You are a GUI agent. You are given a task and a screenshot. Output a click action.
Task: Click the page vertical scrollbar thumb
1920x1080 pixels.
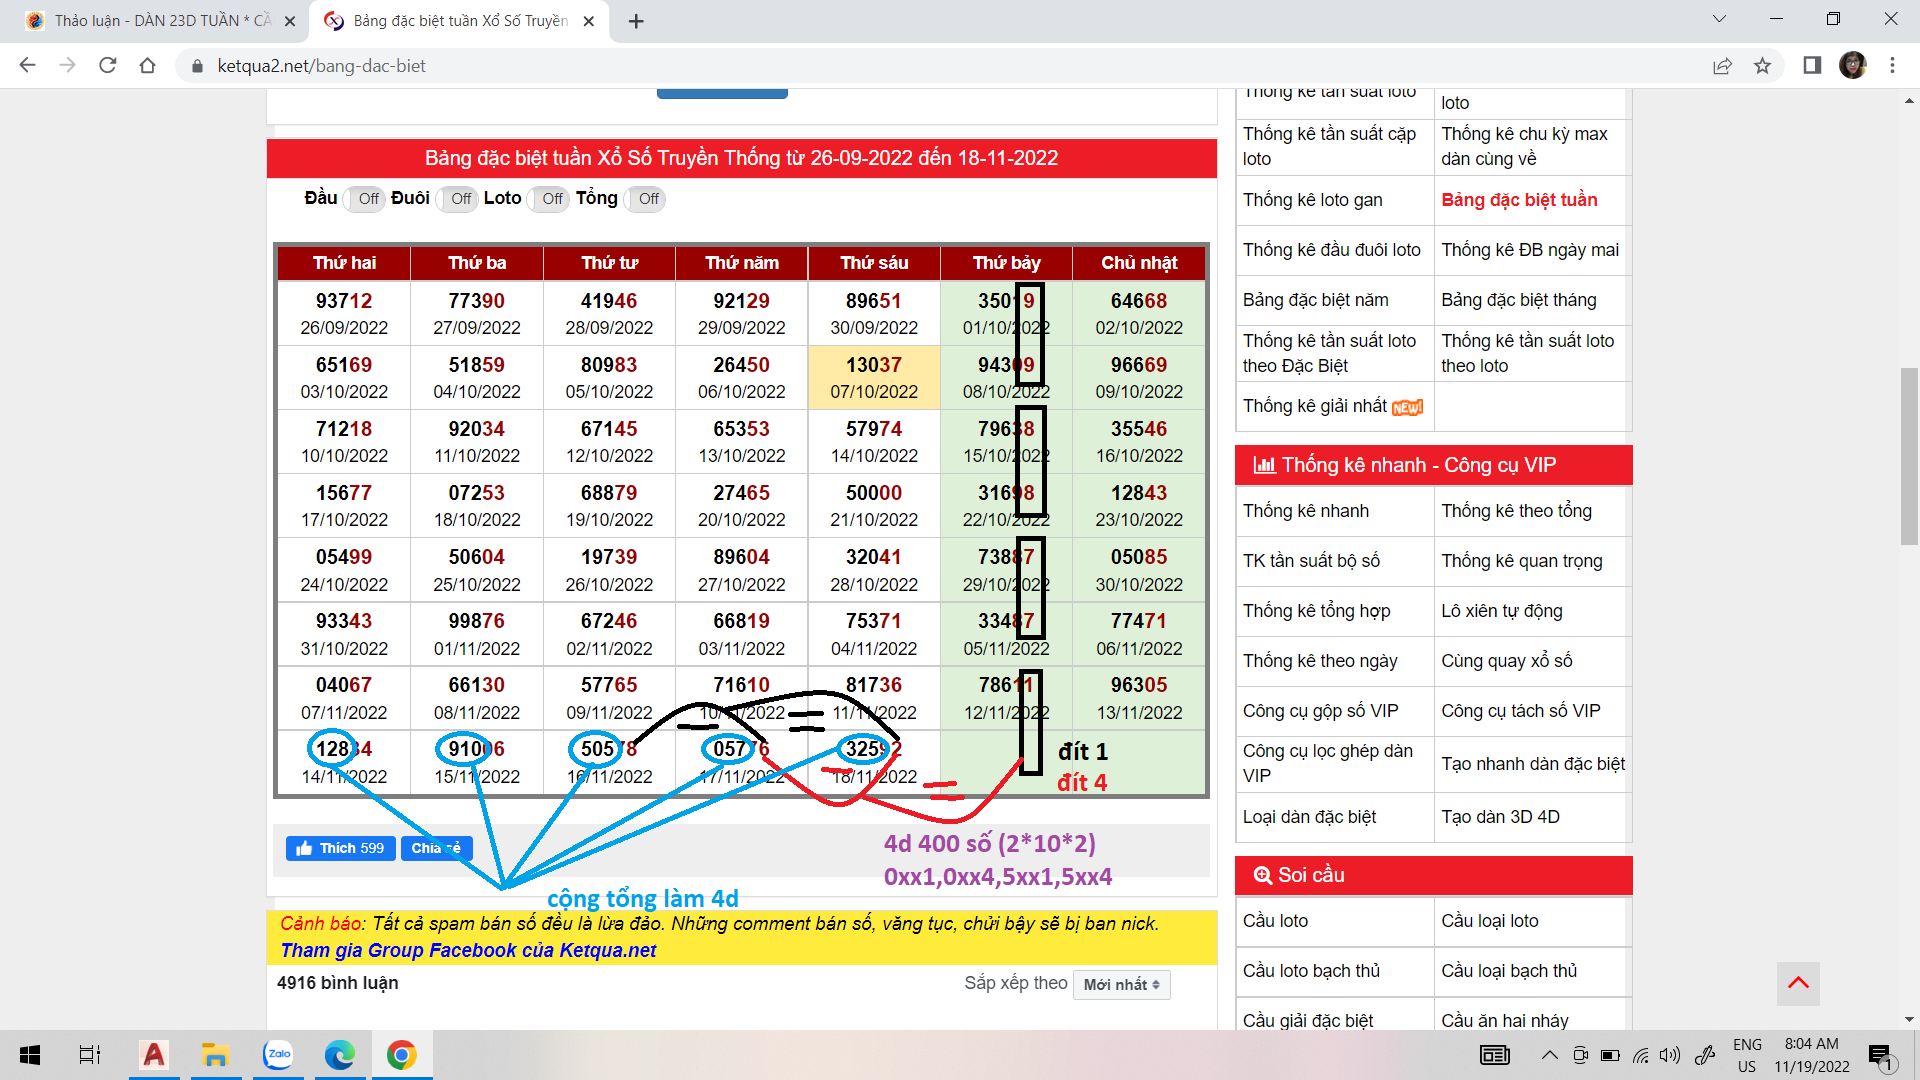tap(1908, 455)
